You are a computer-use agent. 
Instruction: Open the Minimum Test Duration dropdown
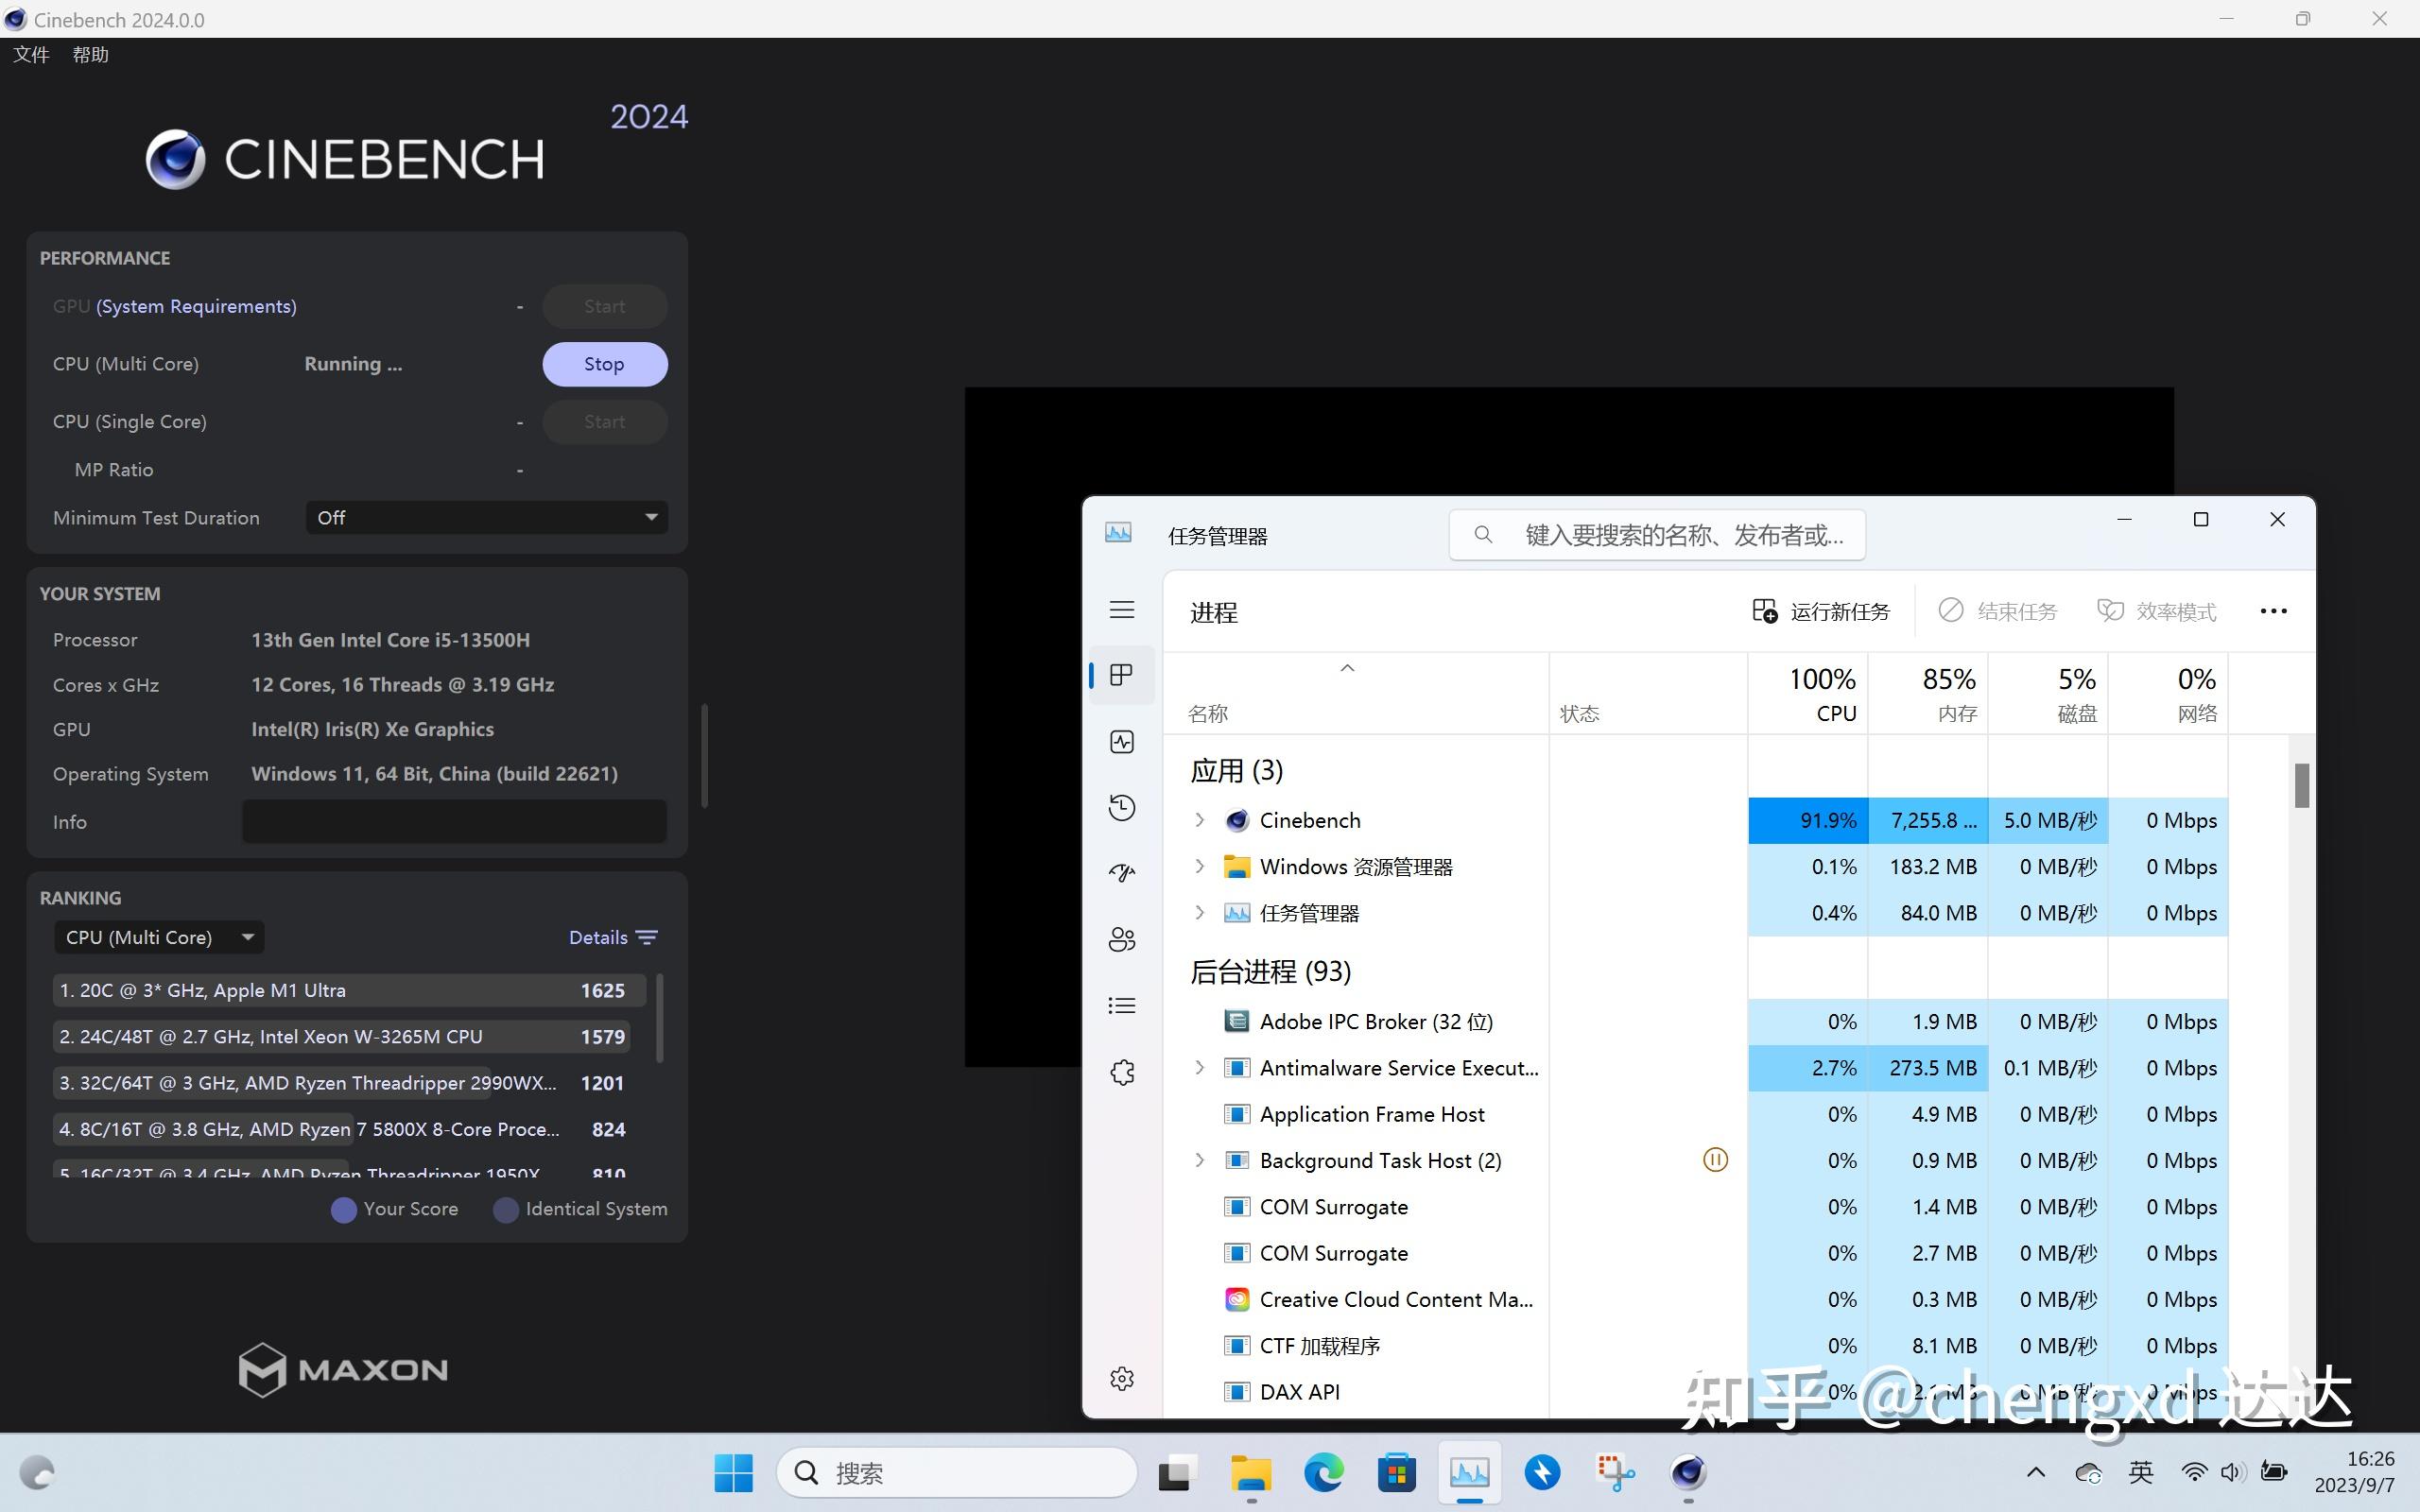click(x=486, y=517)
